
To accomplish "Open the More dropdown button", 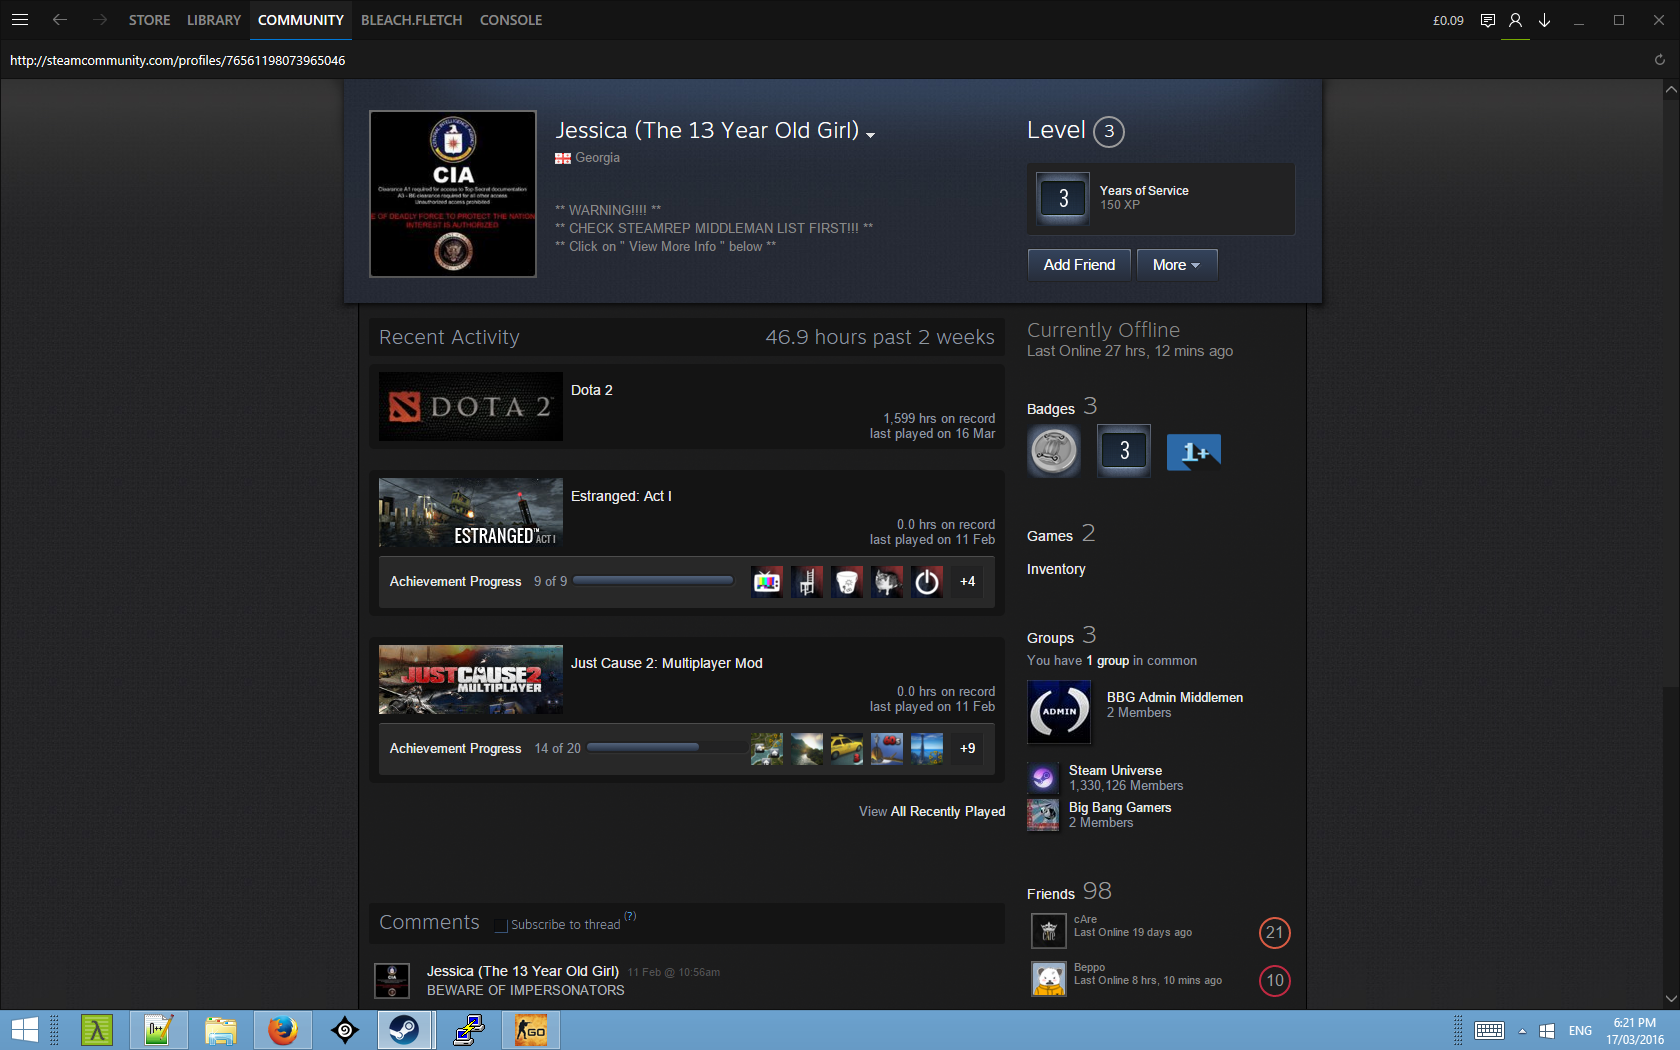I will (x=1177, y=265).
